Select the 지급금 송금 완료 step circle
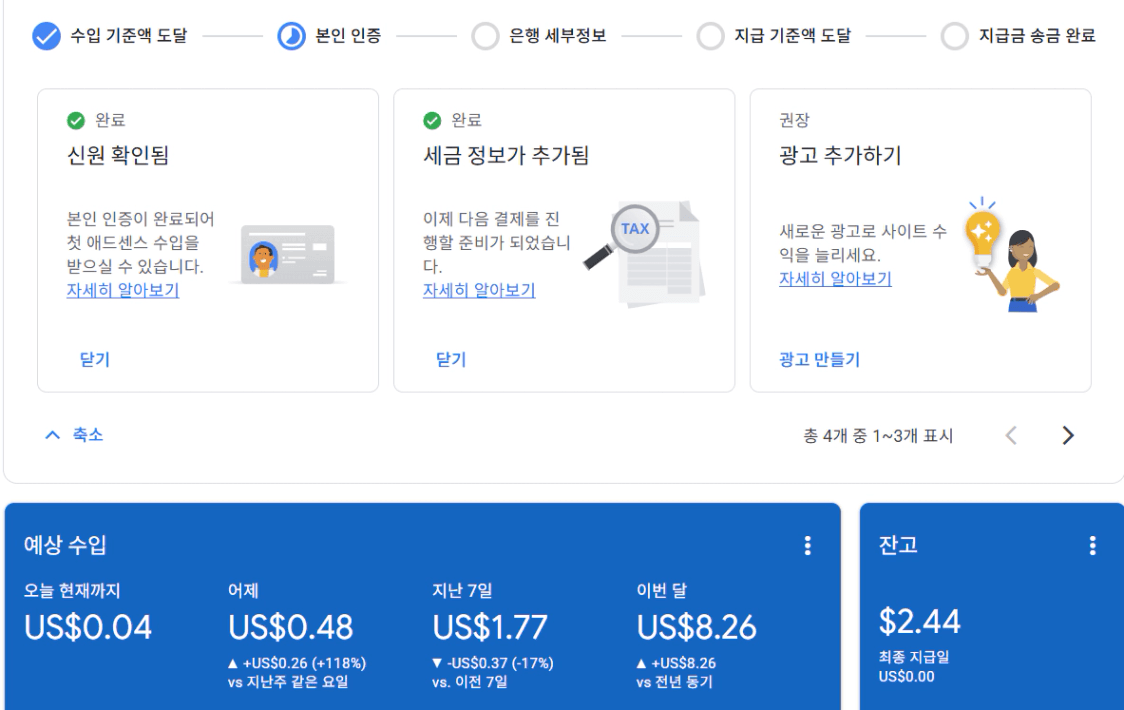 pyautogui.click(x=954, y=37)
